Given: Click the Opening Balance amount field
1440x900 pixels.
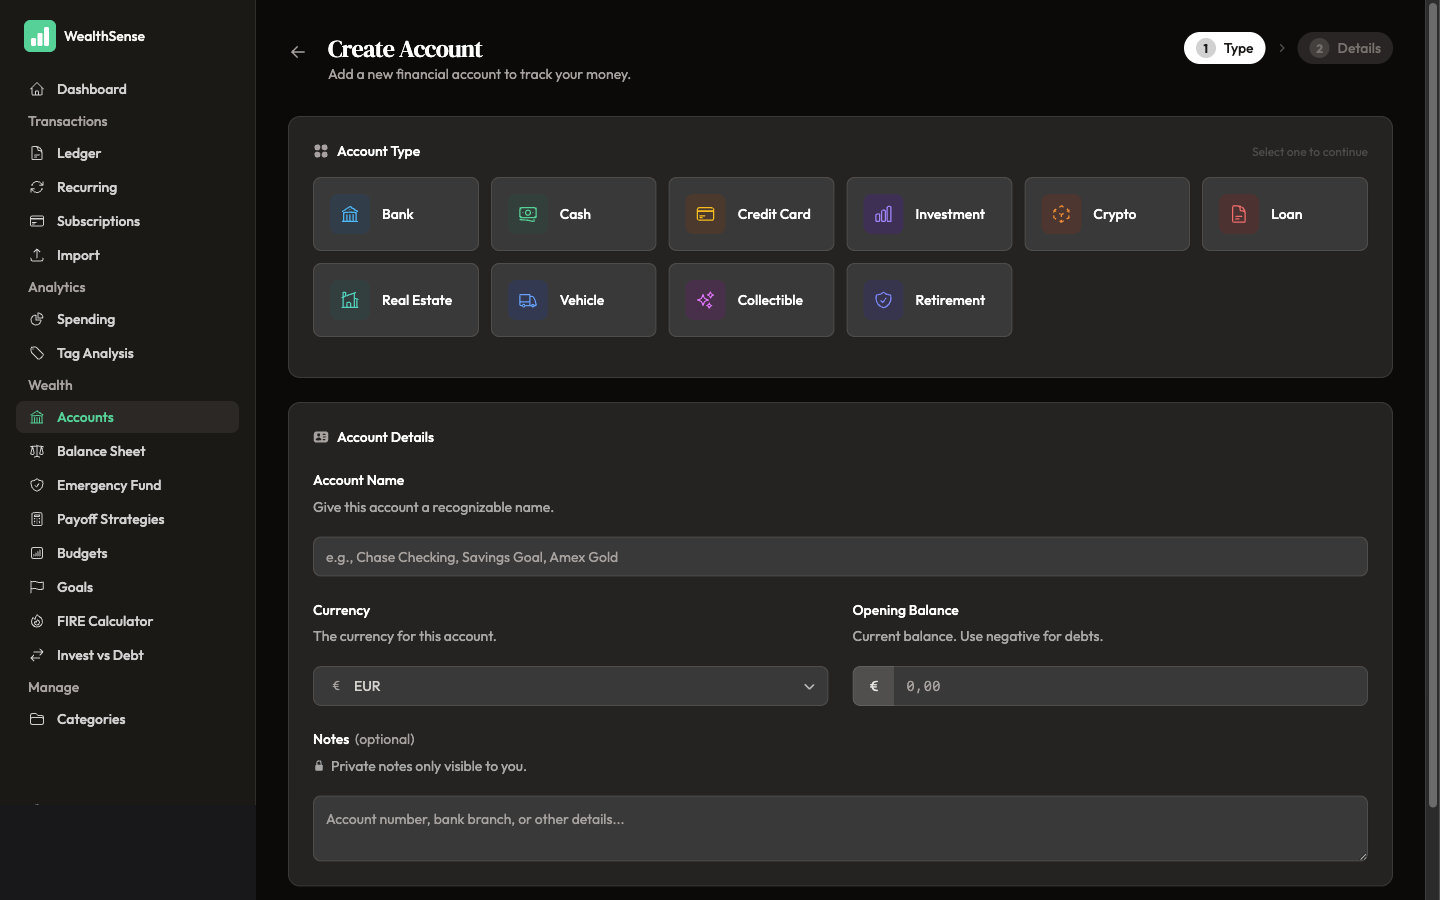Looking at the screenshot, I should [x=1130, y=686].
